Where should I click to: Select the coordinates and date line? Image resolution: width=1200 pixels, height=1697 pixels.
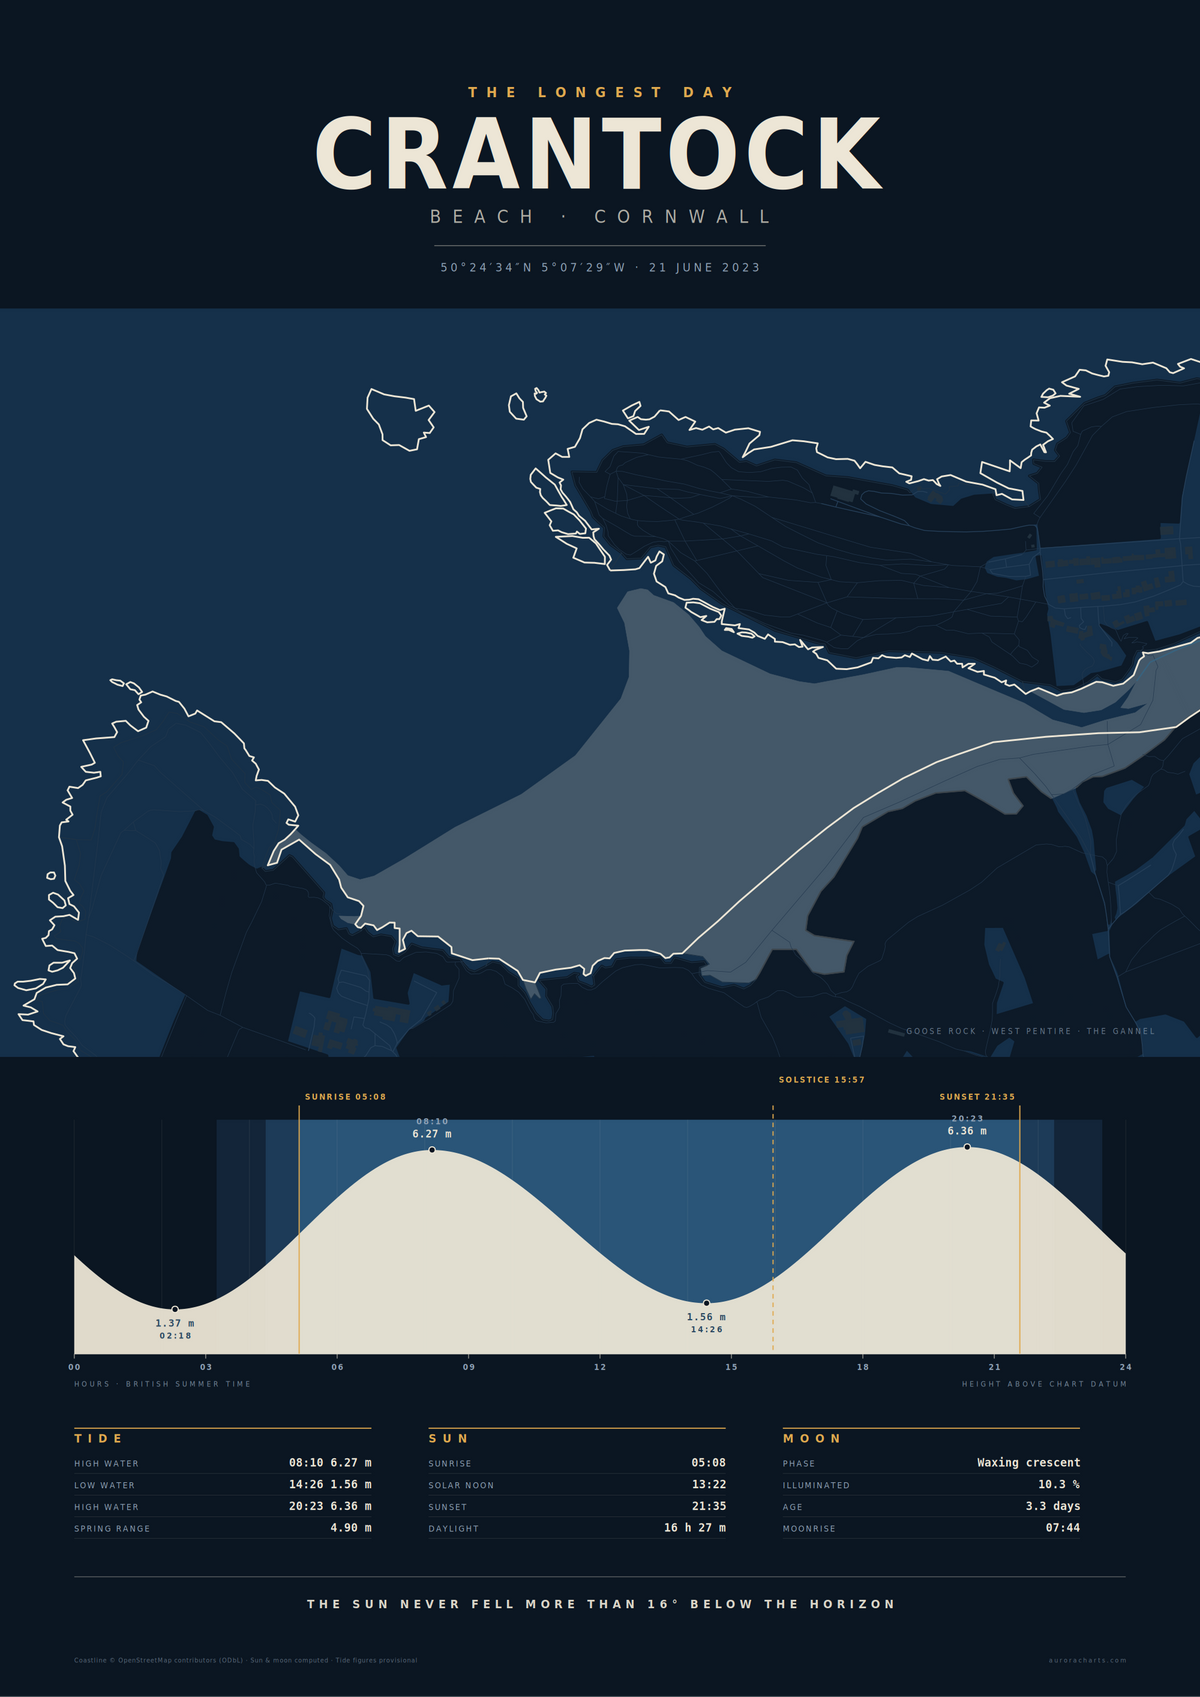600,268
